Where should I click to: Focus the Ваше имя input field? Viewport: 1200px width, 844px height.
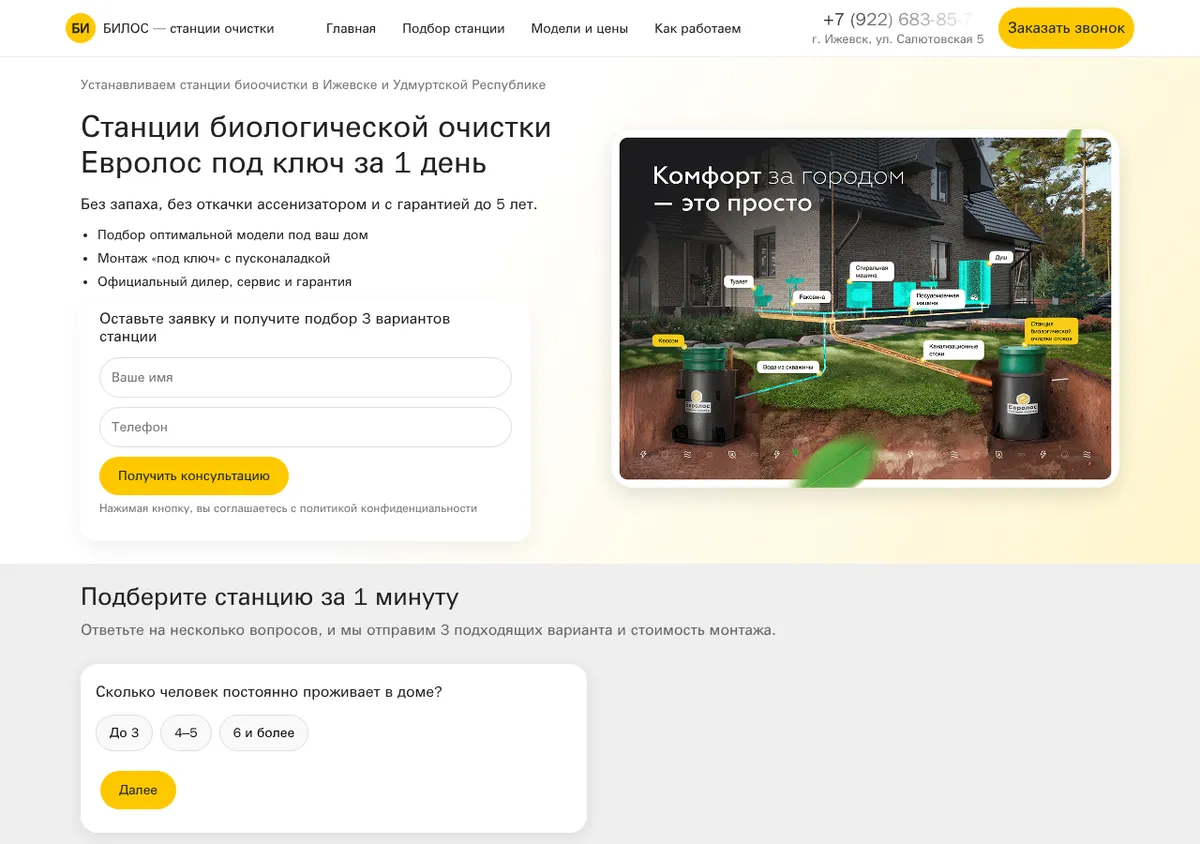[x=305, y=378]
